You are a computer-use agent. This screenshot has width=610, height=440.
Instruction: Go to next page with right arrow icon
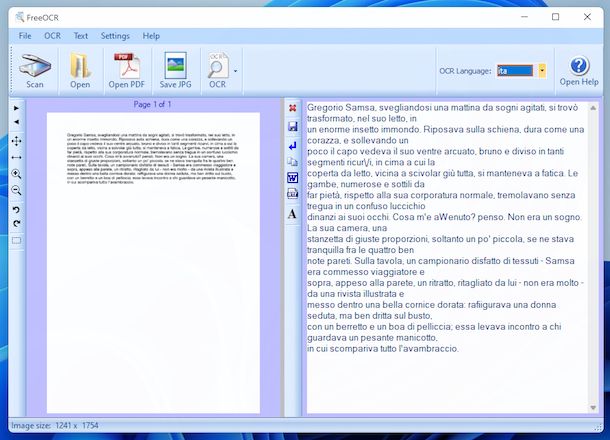tap(16, 108)
